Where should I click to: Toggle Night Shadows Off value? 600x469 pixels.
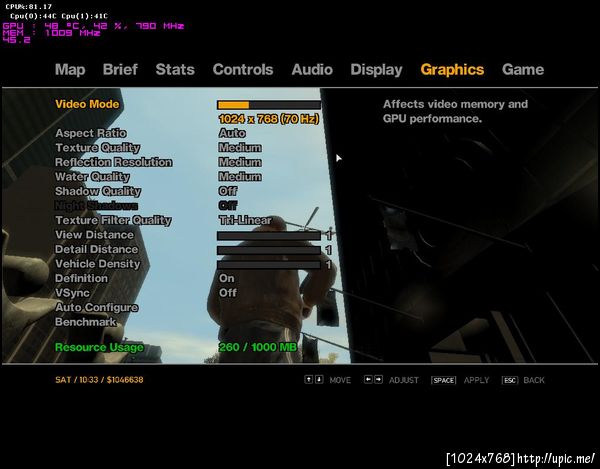tap(228, 205)
